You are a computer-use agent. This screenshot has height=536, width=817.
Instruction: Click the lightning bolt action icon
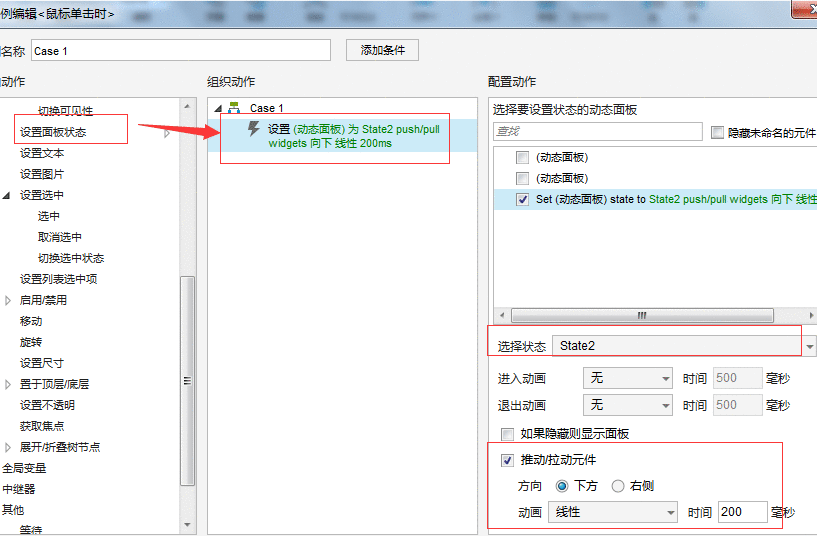pyautogui.click(x=254, y=129)
